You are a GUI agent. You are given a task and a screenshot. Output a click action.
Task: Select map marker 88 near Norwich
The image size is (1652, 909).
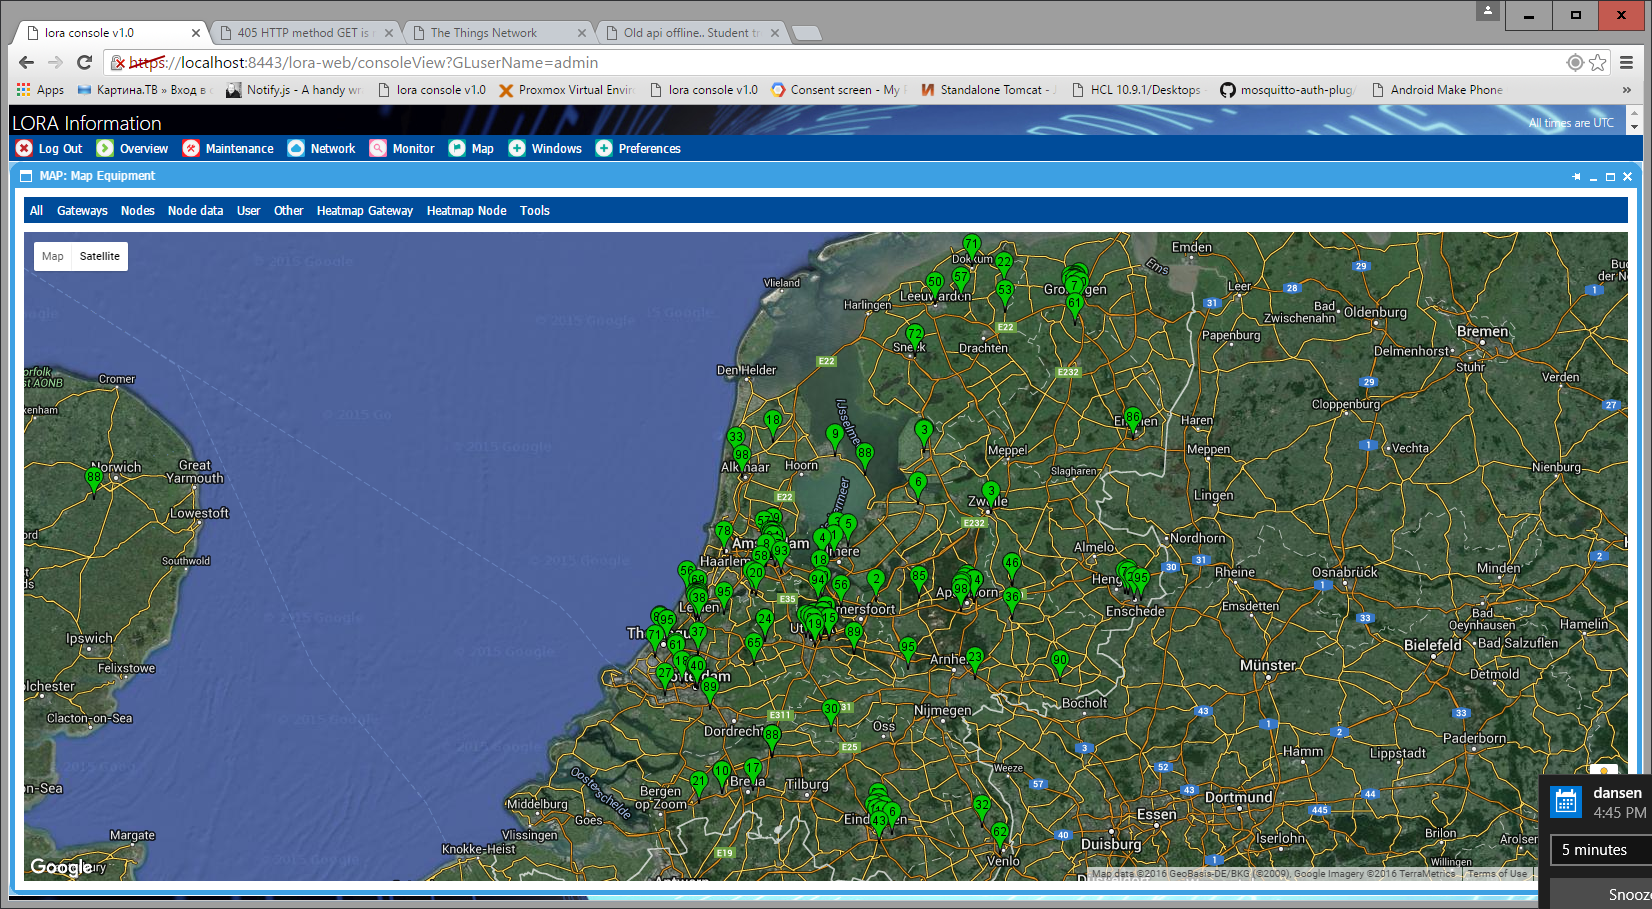(x=94, y=481)
